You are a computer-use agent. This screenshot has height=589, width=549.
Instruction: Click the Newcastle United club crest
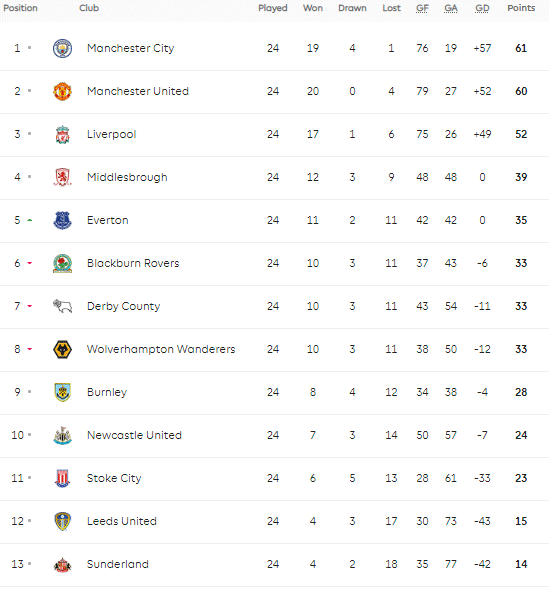click(62, 435)
